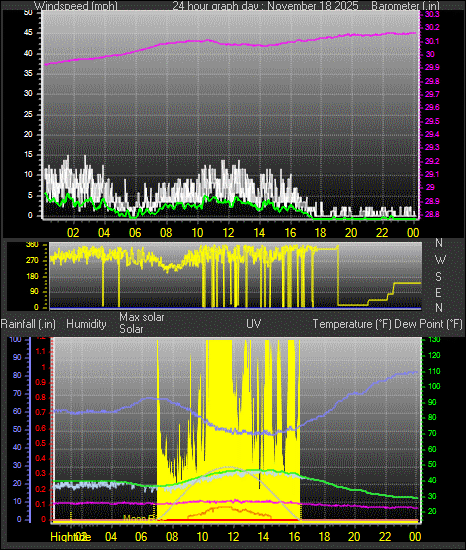
Task: Click '0.2' on the red rainfall axis
Action: coord(41,489)
